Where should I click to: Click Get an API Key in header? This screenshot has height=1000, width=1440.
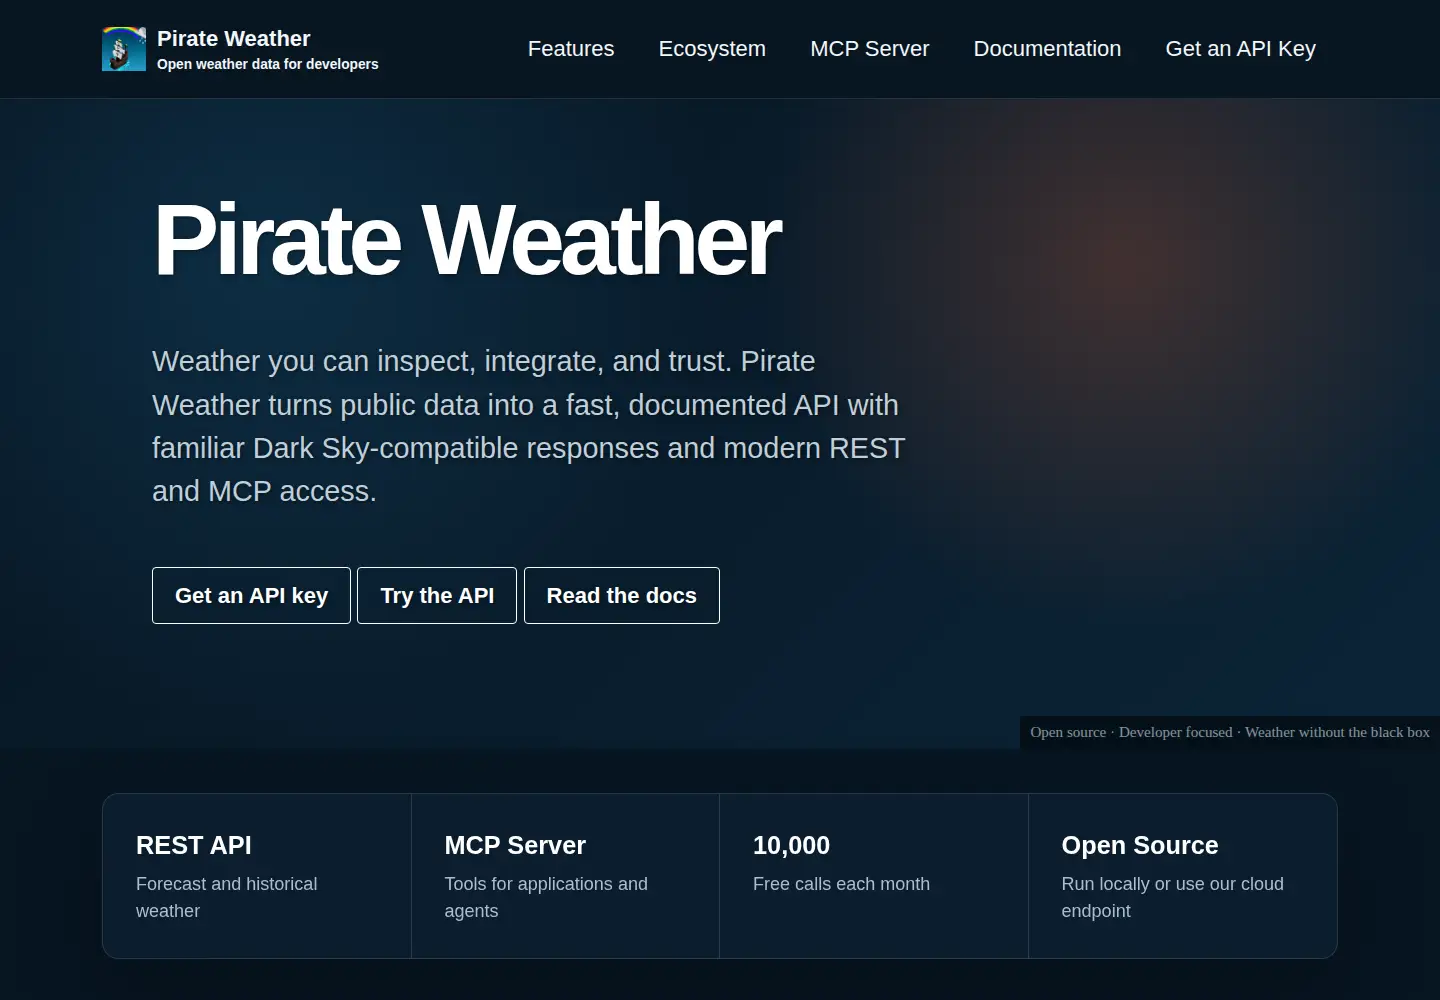(x=1241, y=49)
